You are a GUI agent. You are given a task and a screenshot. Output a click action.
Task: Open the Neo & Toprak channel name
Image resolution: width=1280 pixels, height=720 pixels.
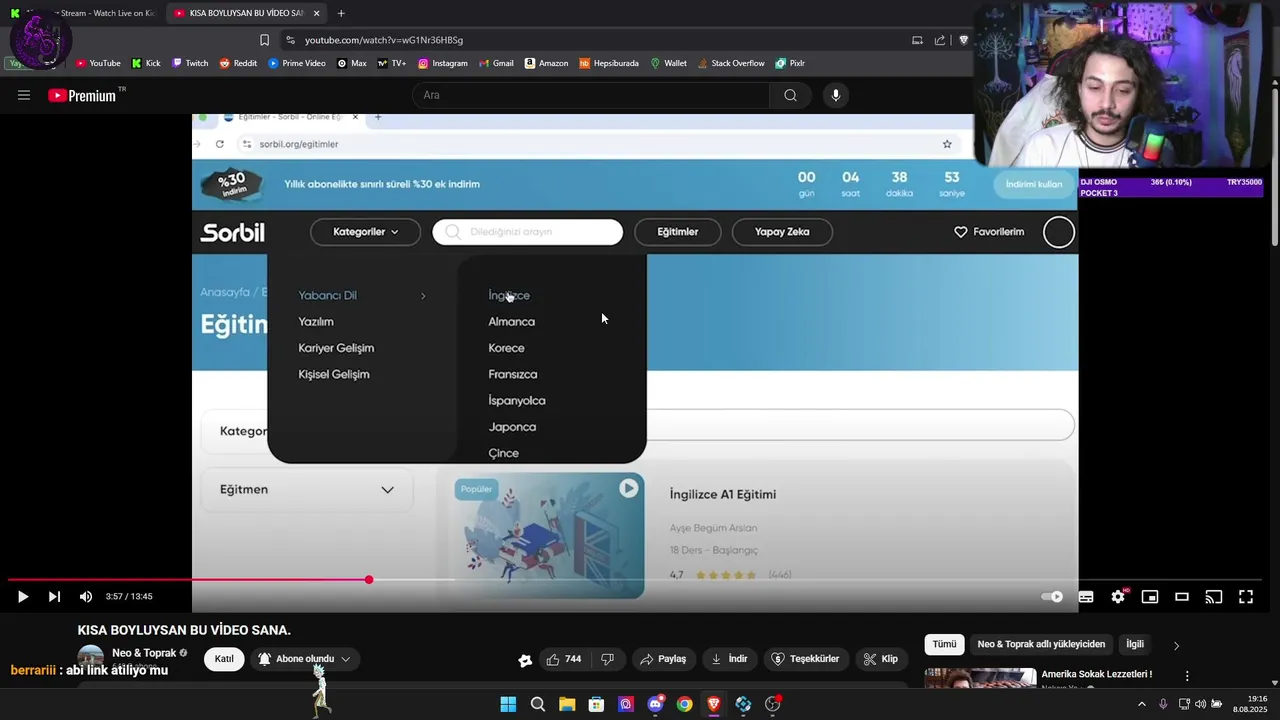(144, 653)
